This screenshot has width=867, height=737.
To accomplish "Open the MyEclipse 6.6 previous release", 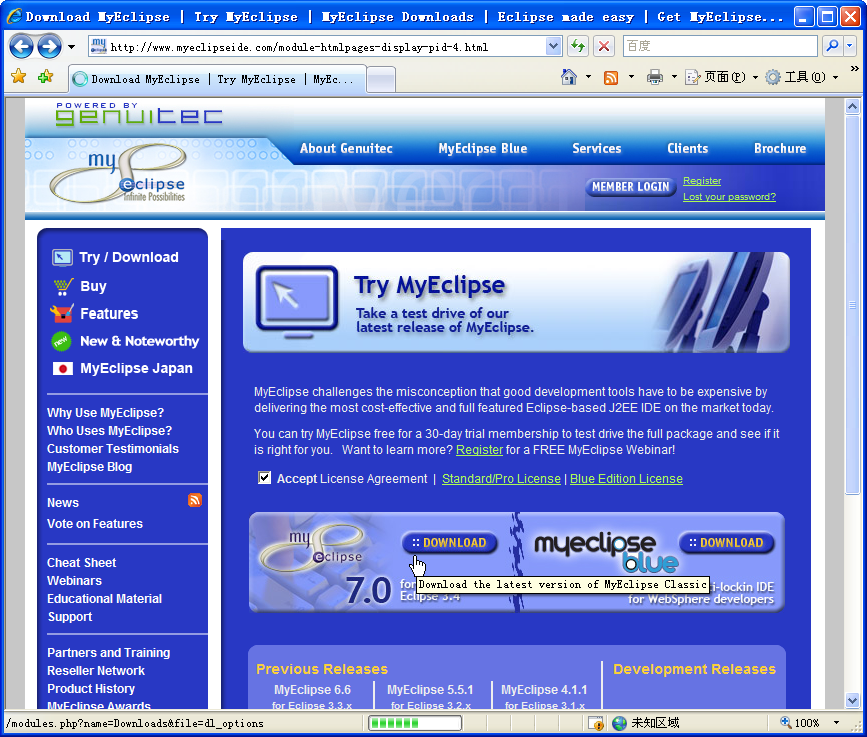I will click(x=312, y=690).
